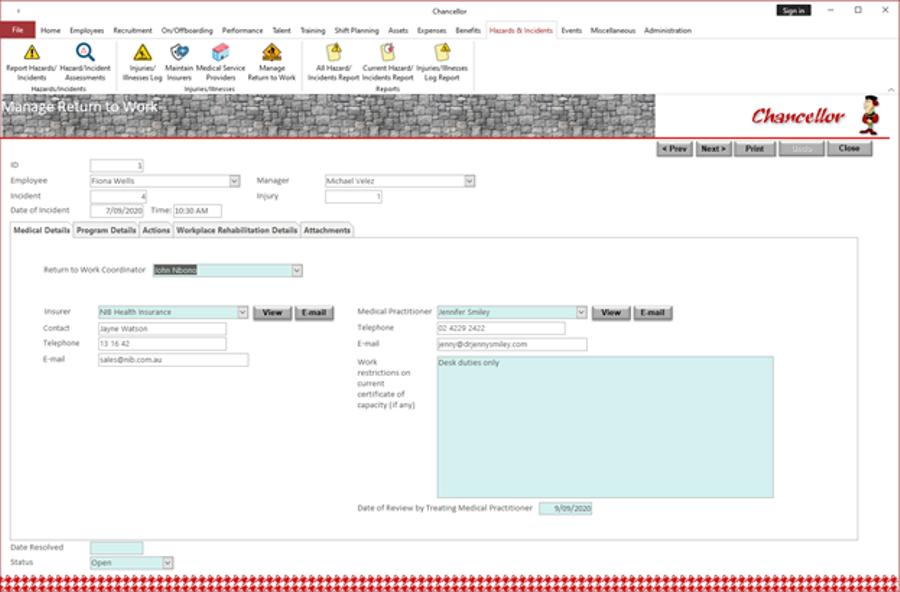Image resolution: width=900 pixels, height=592 pixels.
Task: Run Injuries/Illnesses Log Report
Action: 442,63
